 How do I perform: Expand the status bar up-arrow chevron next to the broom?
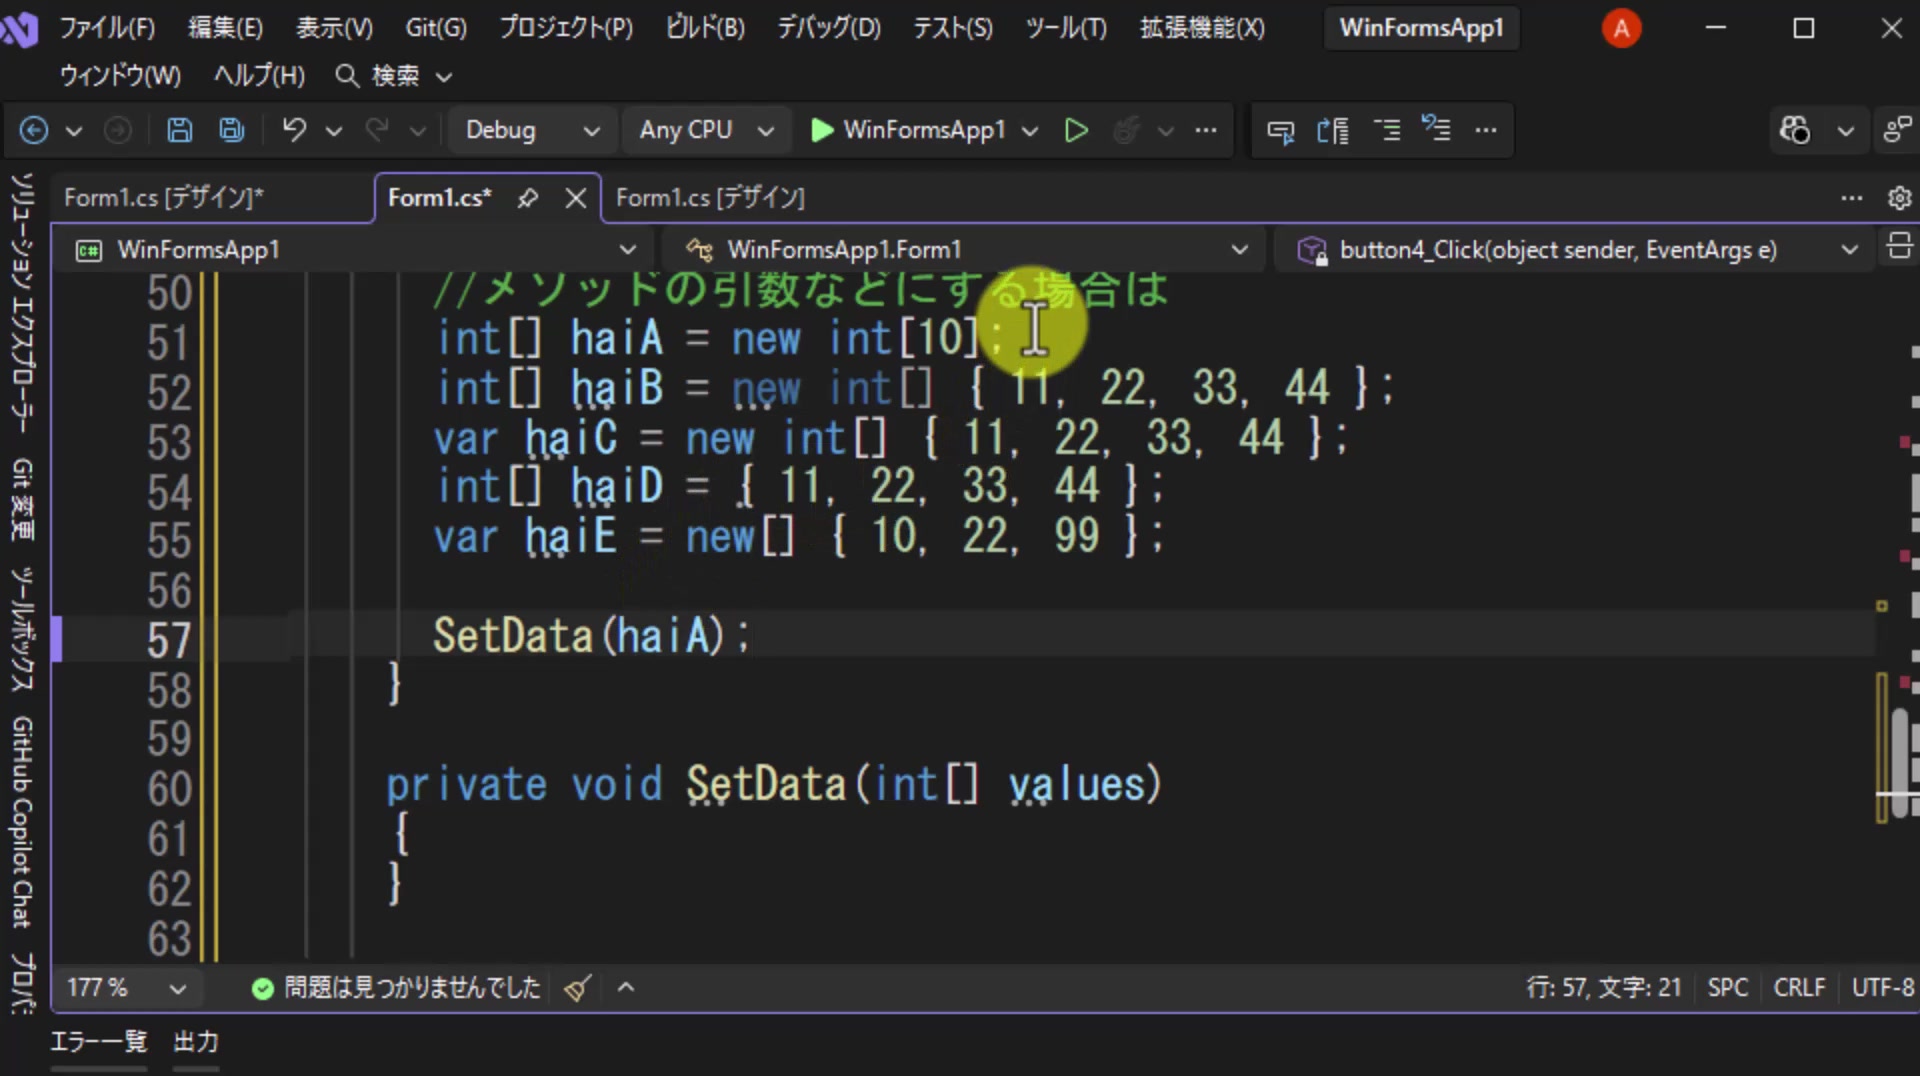(x=626, y=988)
